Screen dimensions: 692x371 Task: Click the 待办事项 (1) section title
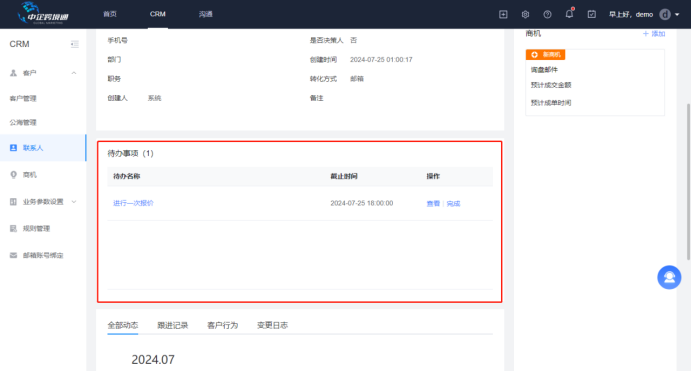pos(130,153)
